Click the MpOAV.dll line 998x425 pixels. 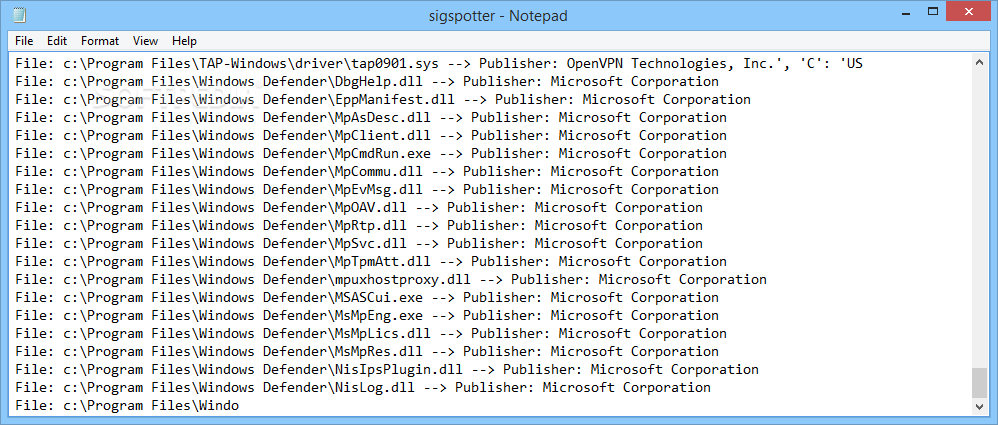tap(359, 207)
